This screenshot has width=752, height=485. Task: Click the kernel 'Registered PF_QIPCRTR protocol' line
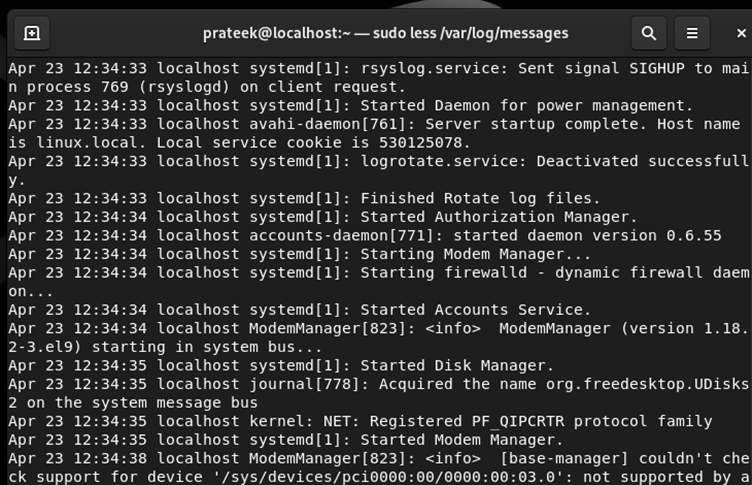[360, 421]
